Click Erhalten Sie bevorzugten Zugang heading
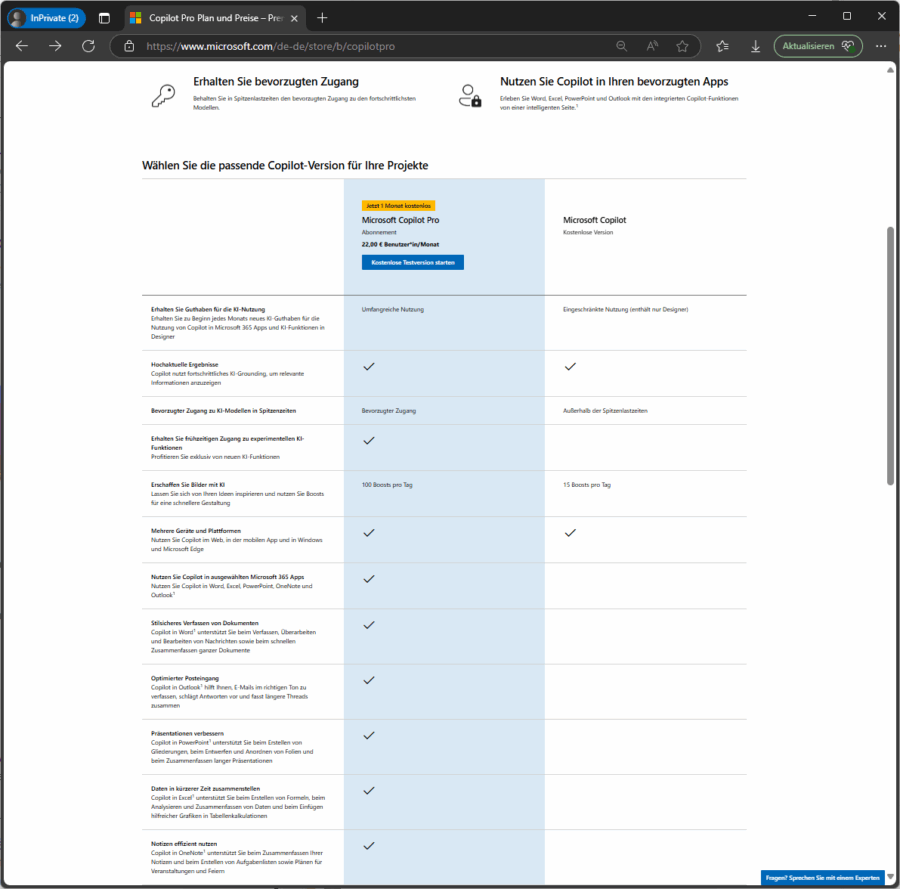900x889 pixels. click(276, 81)
